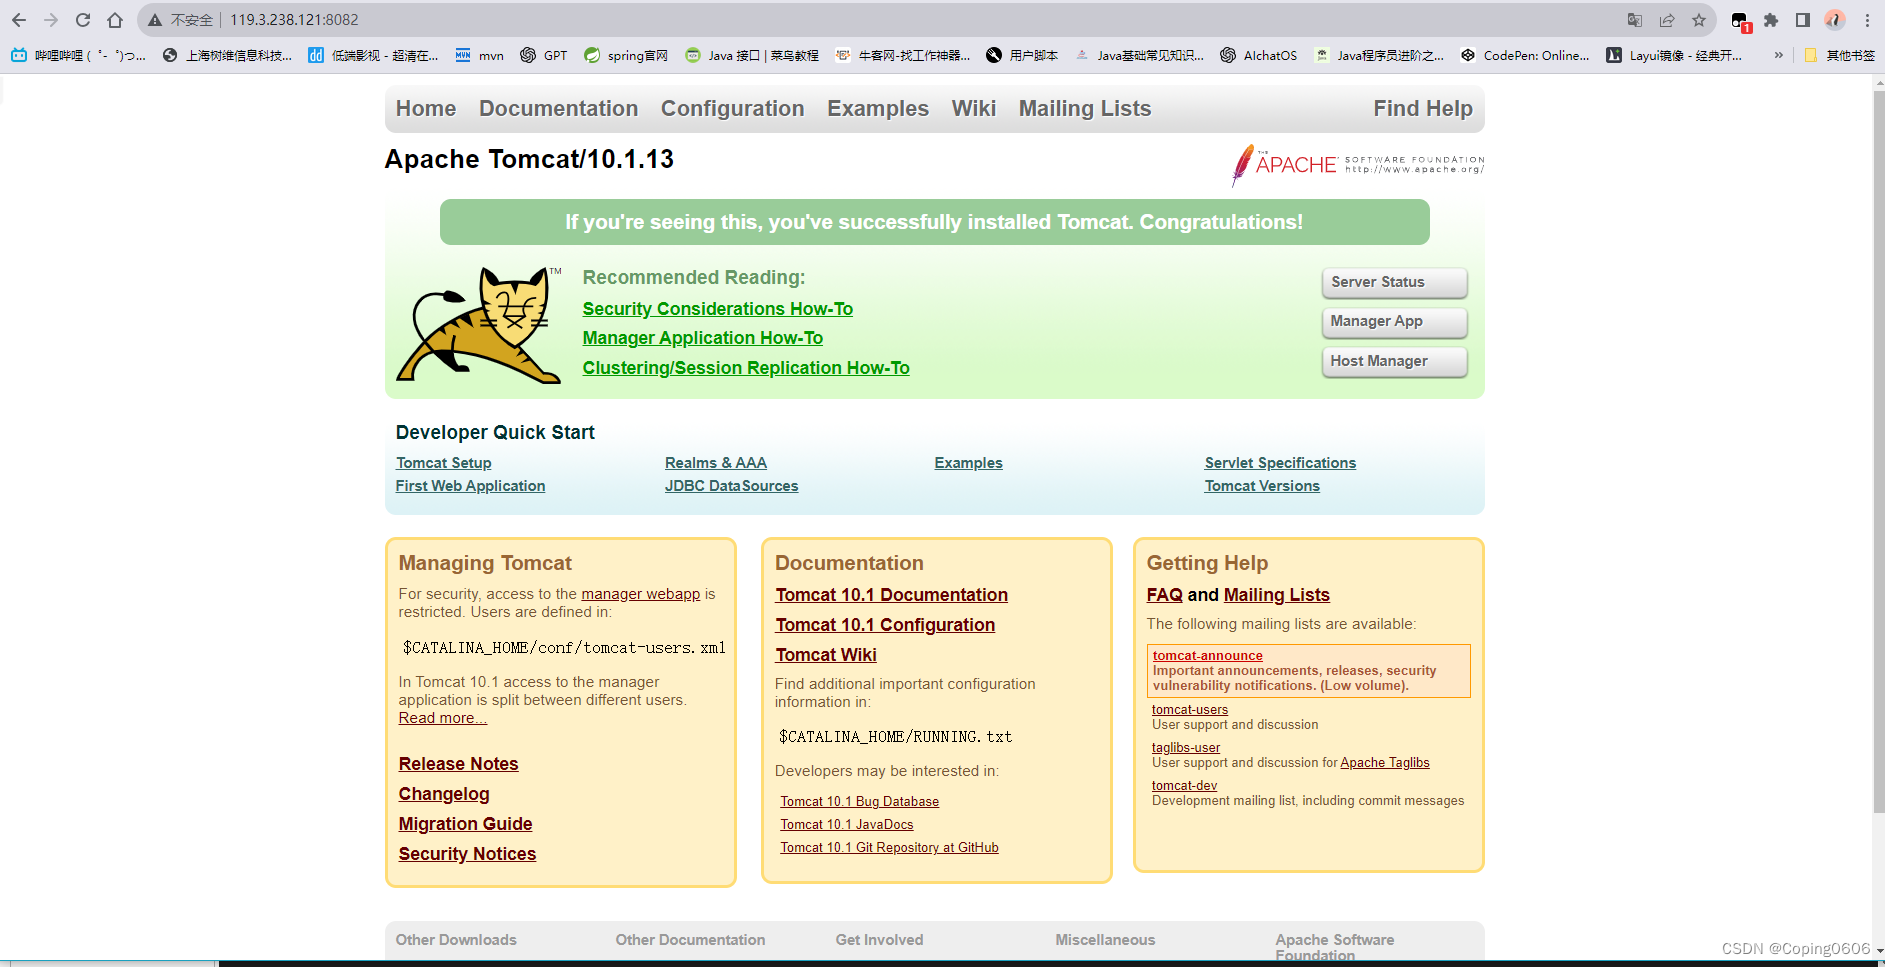Click the Apache Software Foundation logo
This screenshot has height=967, width=1885.
1358,165
